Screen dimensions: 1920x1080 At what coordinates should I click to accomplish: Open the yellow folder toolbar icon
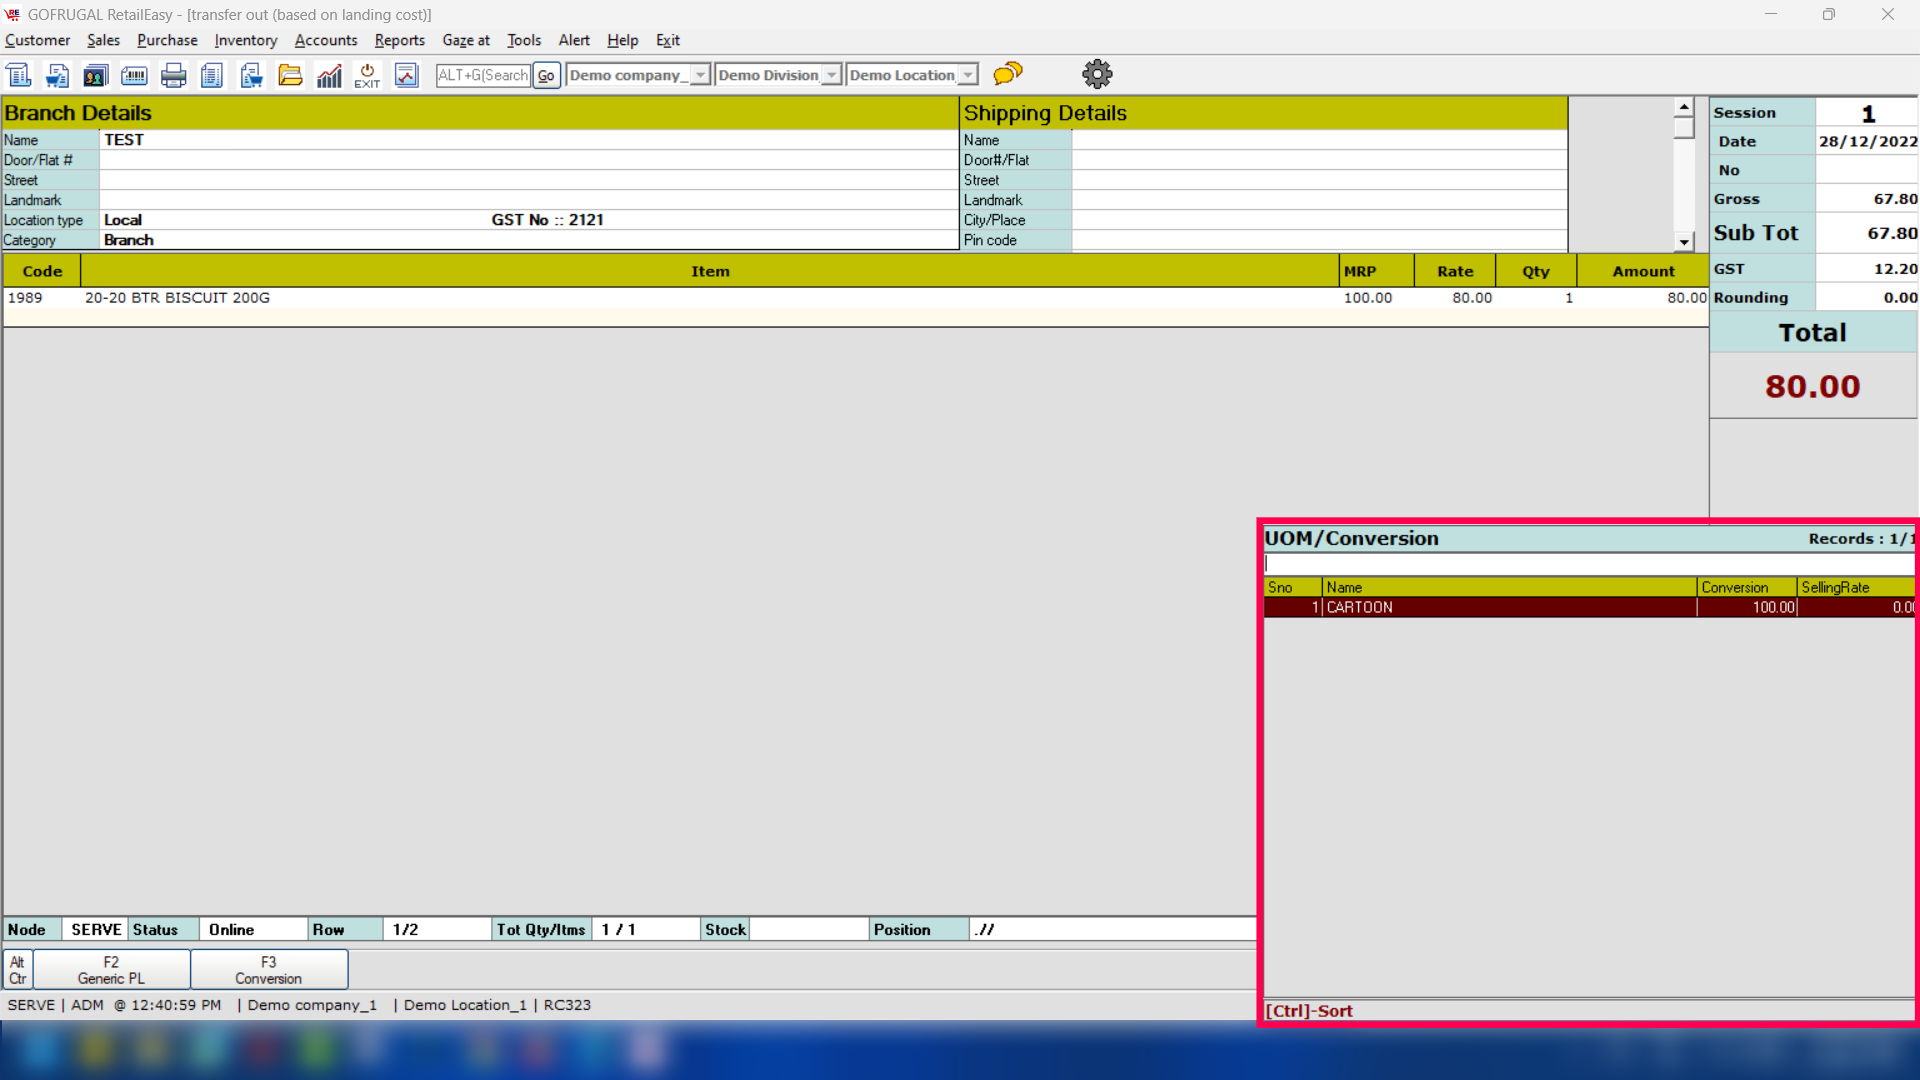point(290,75)
